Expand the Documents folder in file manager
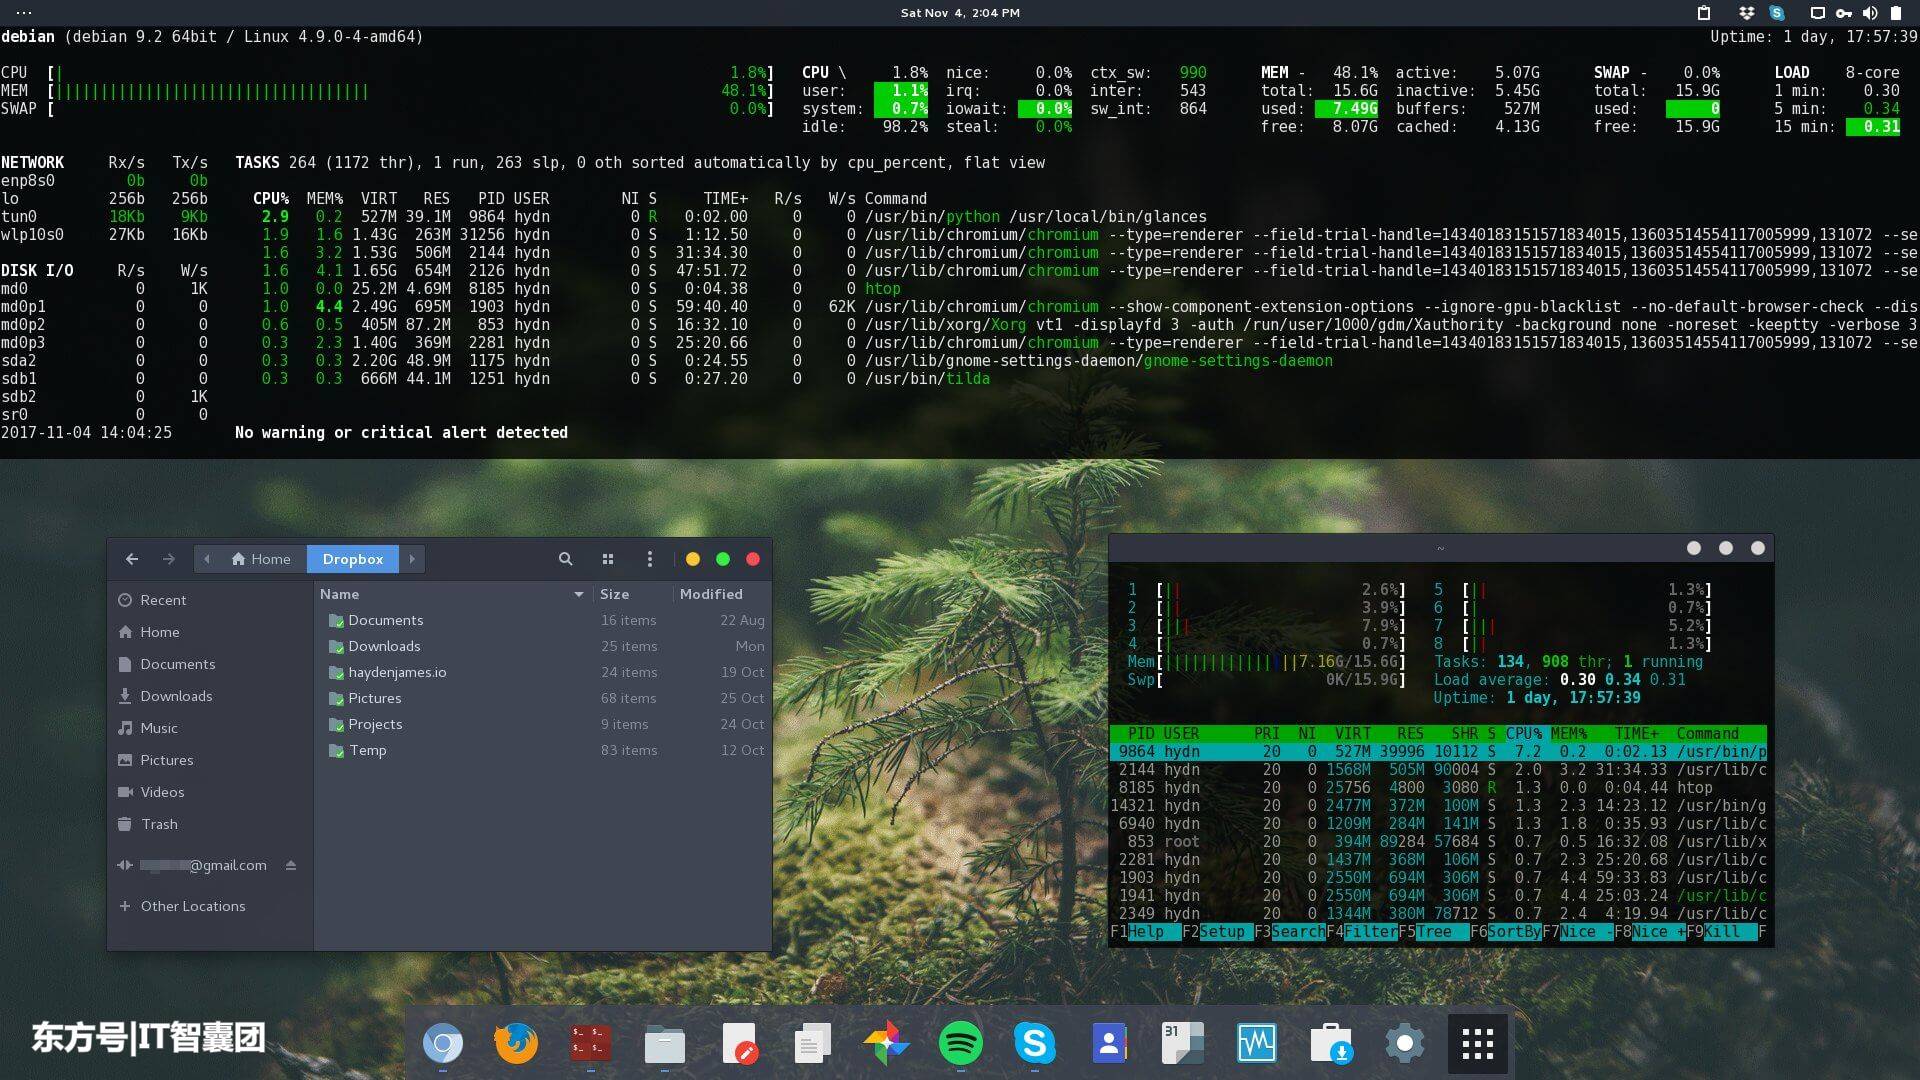The height and width of the screenshot is (1080, 1920). 384,620
